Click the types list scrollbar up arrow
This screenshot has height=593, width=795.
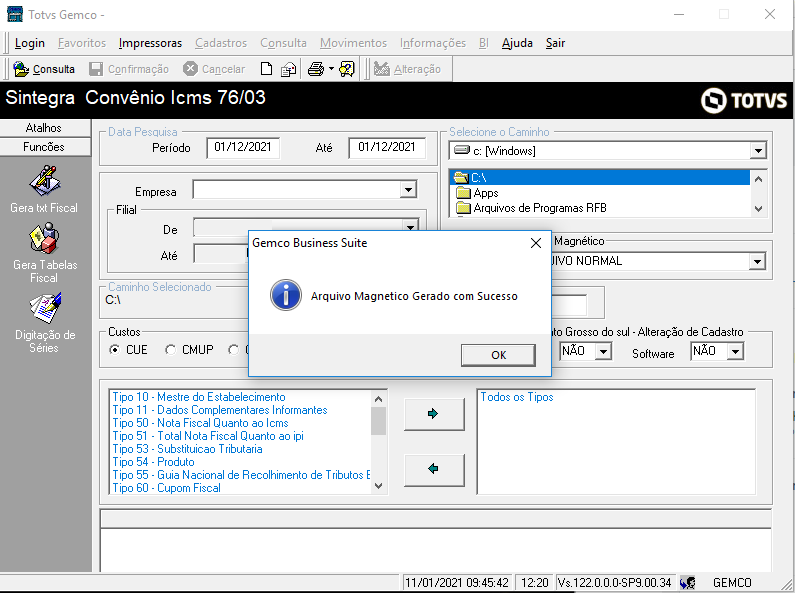pyautogui.click(x=378, y=399)
